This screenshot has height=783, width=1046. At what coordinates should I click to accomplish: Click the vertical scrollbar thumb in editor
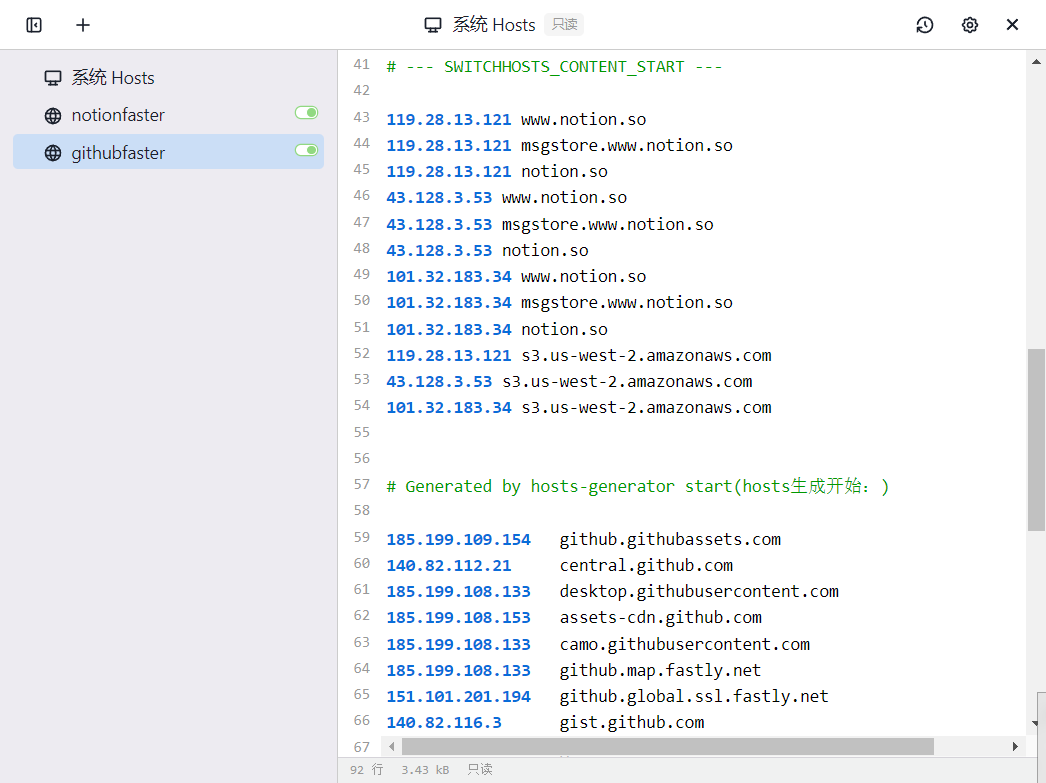point(1036,440)
